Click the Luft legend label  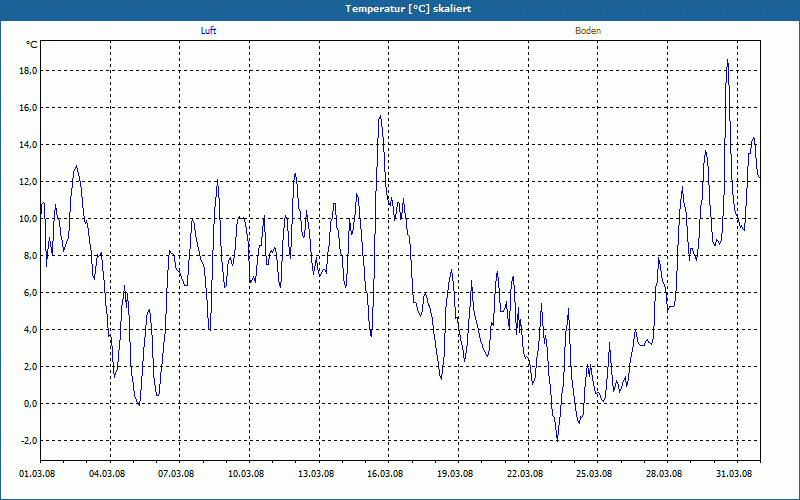[x=208, y=31]
